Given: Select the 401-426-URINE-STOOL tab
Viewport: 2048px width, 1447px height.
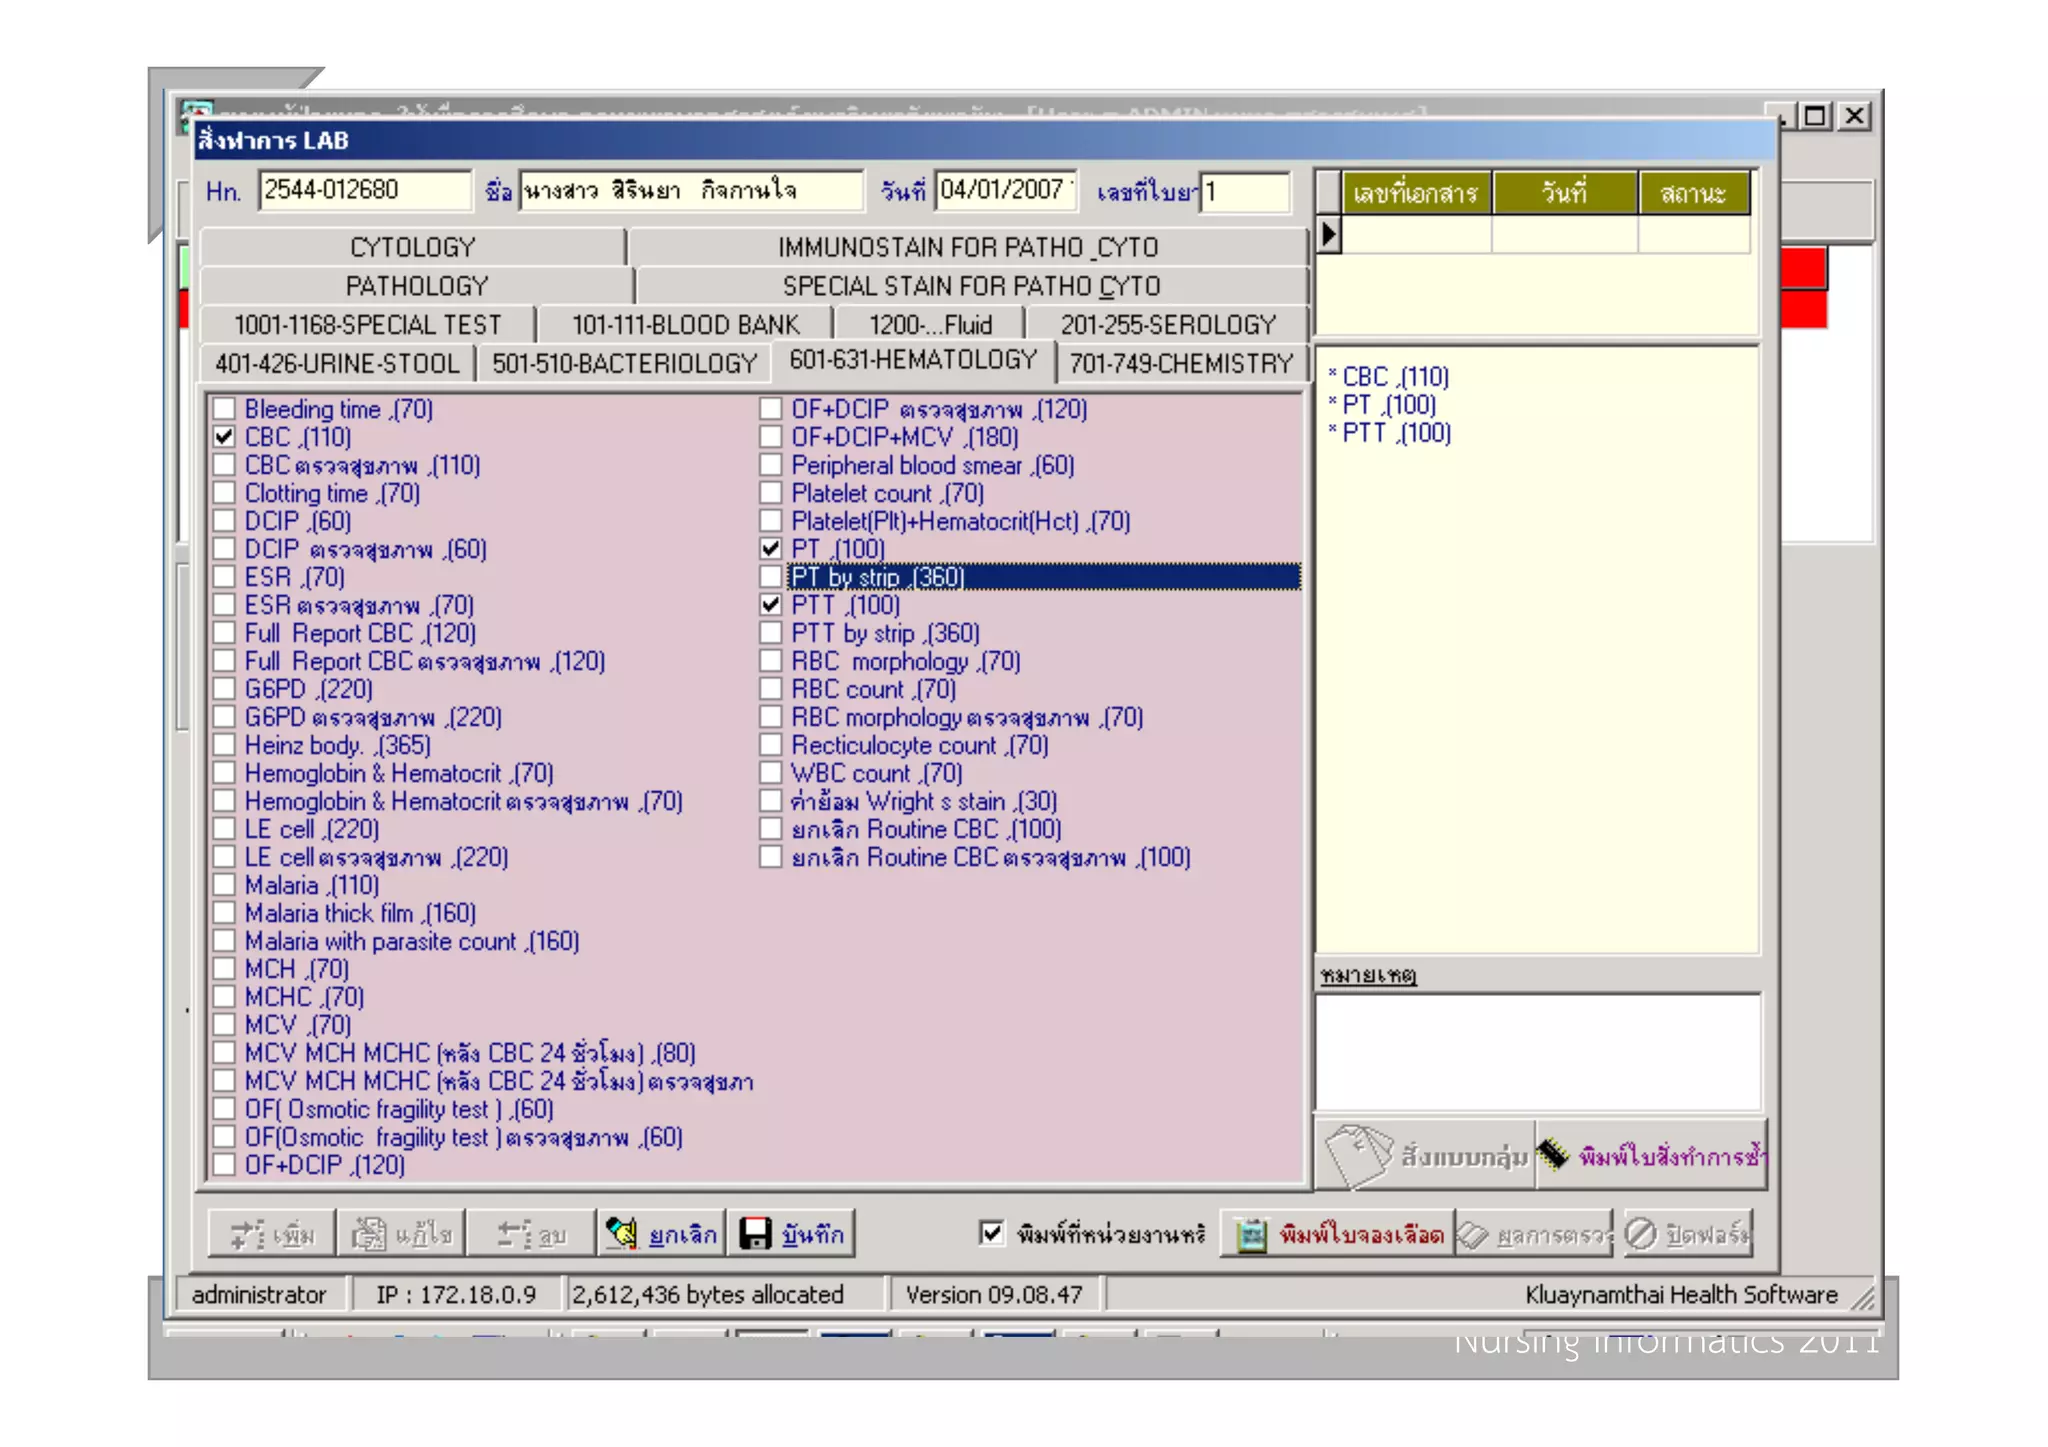Looking at the screenshot, I should click(337, 363).
